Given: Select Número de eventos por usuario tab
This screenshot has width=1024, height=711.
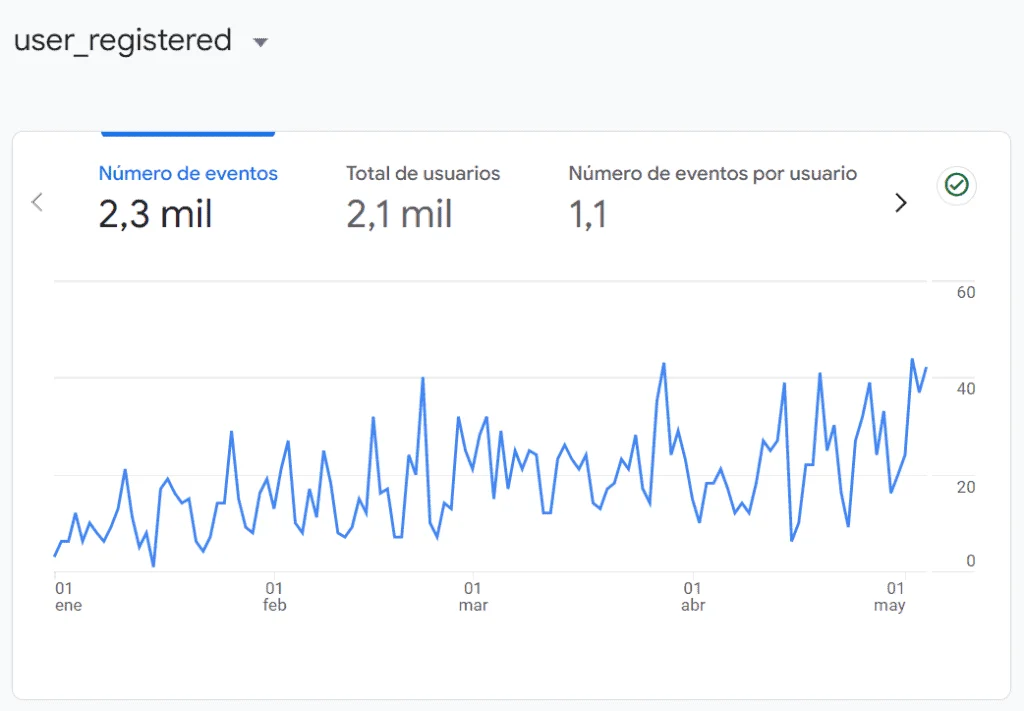Looking at the screenshot, I should point(712,173).
